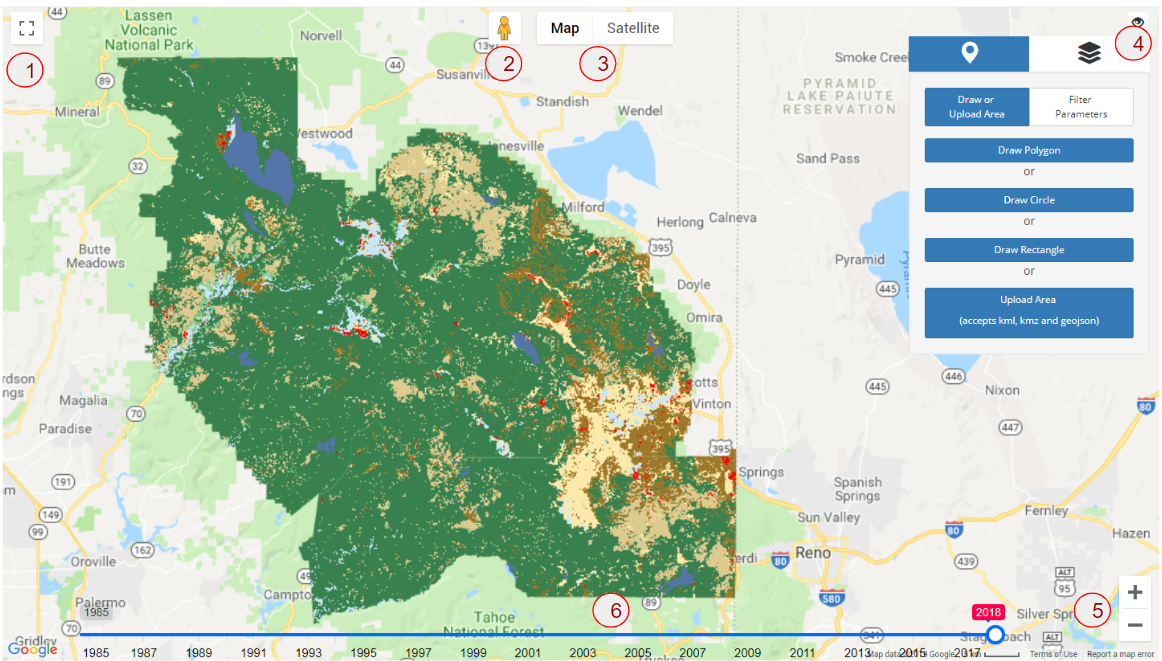1162x661 pixels.
Task: Click the year slider handle at 2018
Action: (995, 634)
